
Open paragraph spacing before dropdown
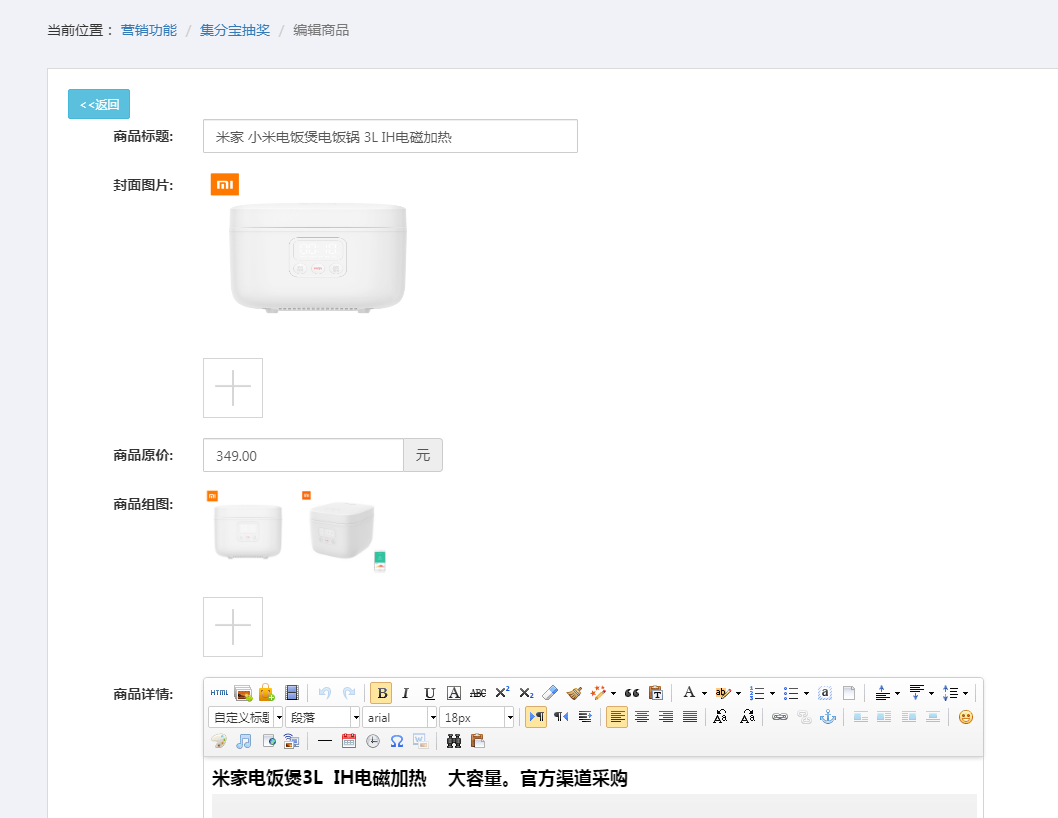tap(897, 693)
